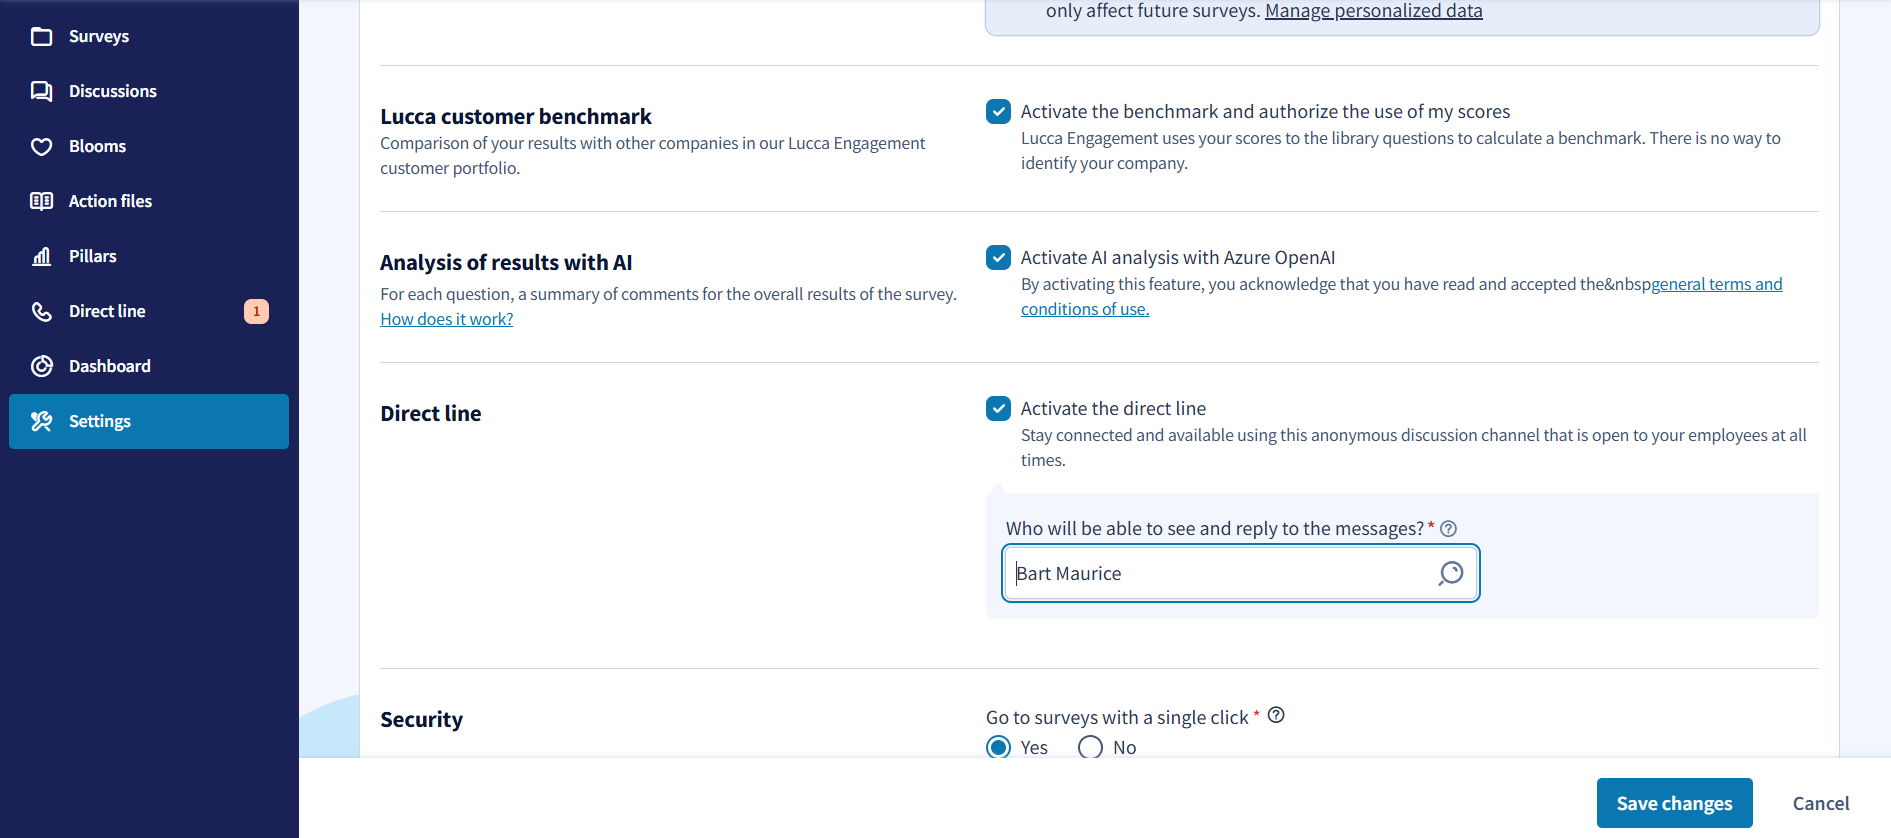The width and height of the screenshot is (1891, 838).
Task: Click the Action files book icon
Action: pos(41,201)
